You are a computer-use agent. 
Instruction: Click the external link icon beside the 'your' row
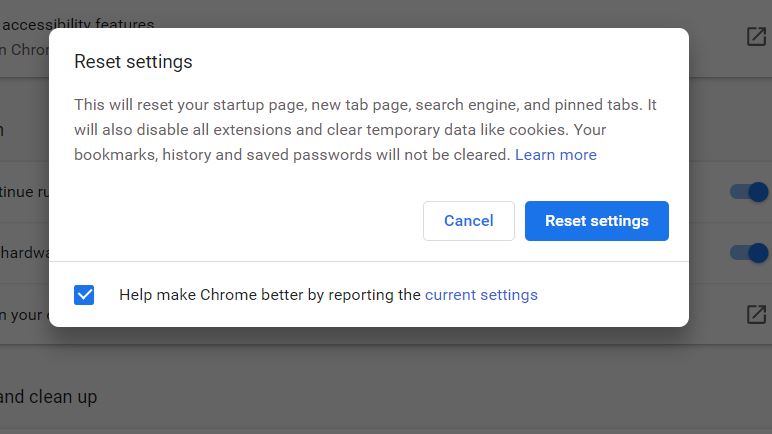(x=756, y=314)
